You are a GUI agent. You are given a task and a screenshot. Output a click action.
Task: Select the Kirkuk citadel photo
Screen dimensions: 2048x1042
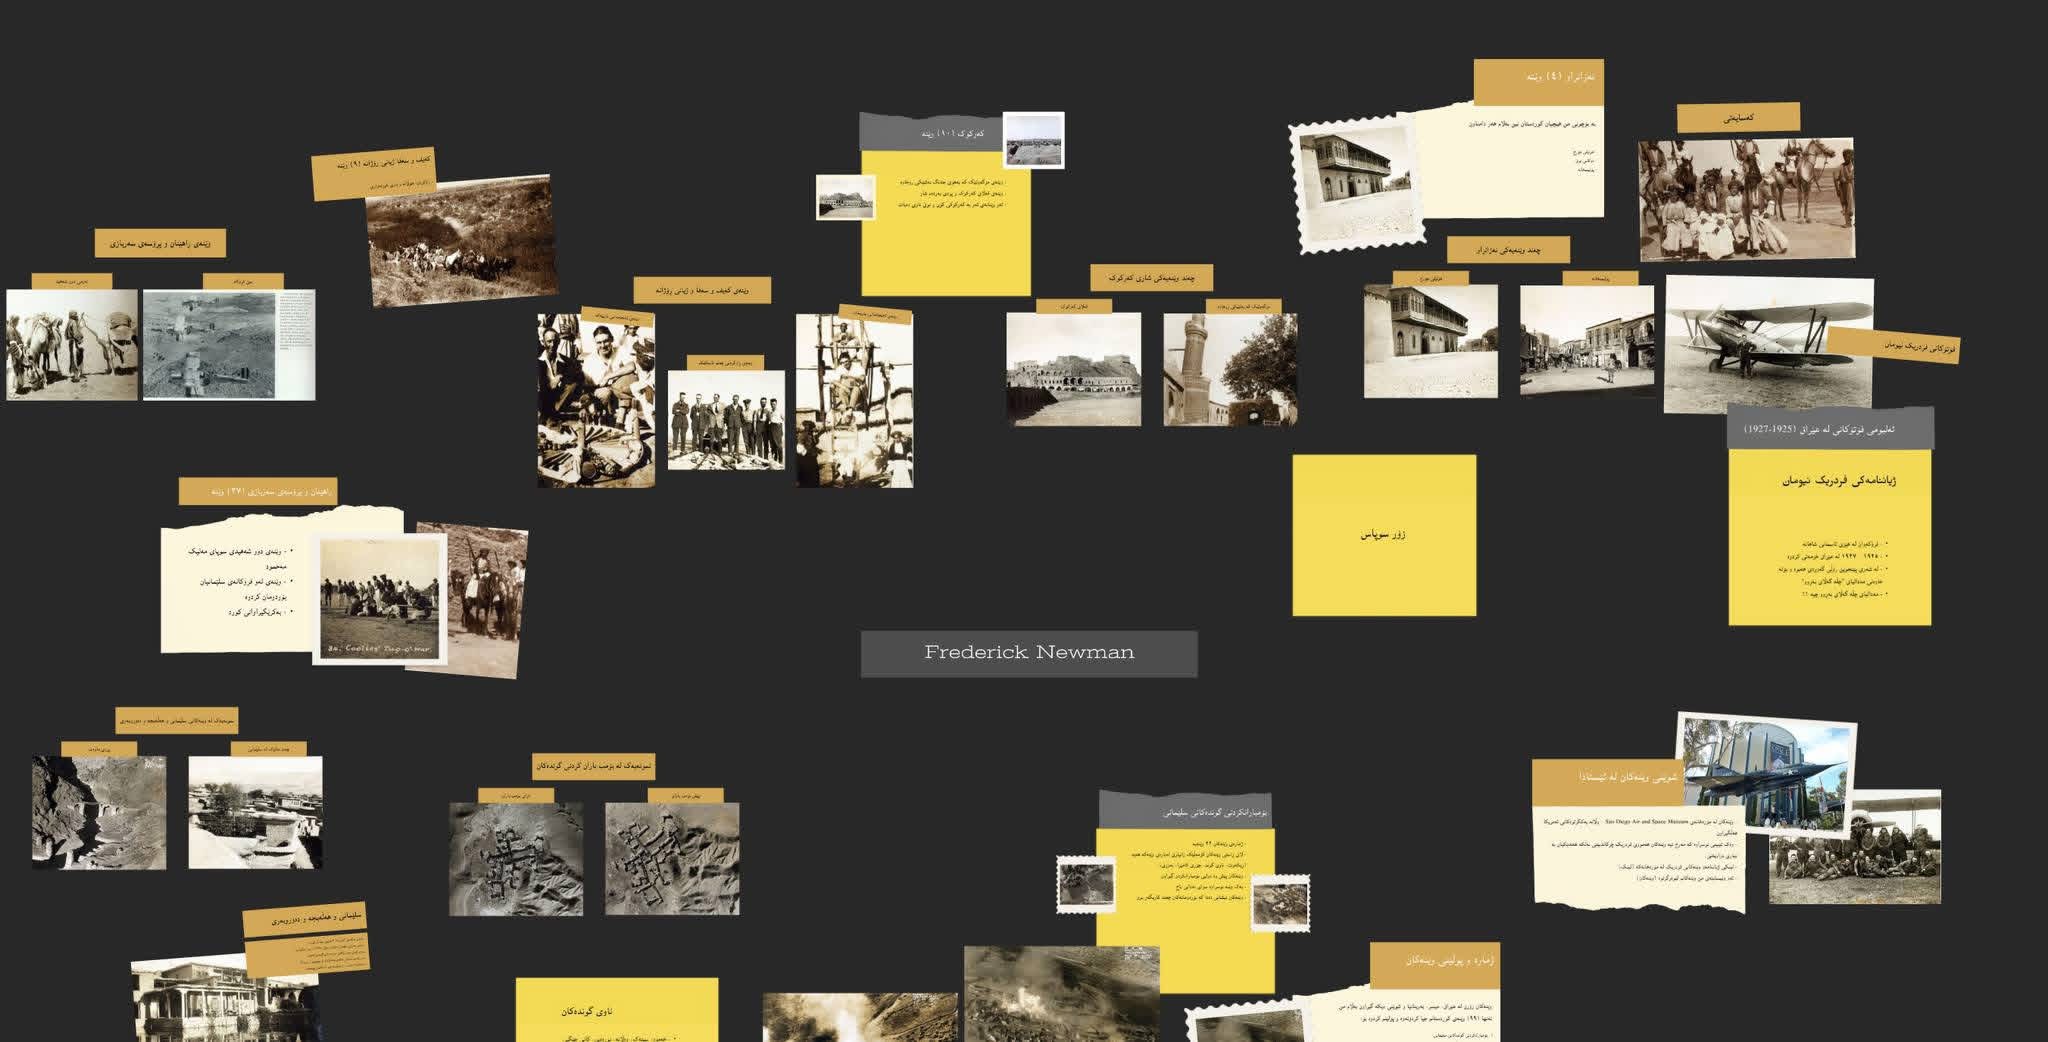(x=1073, y=369)
